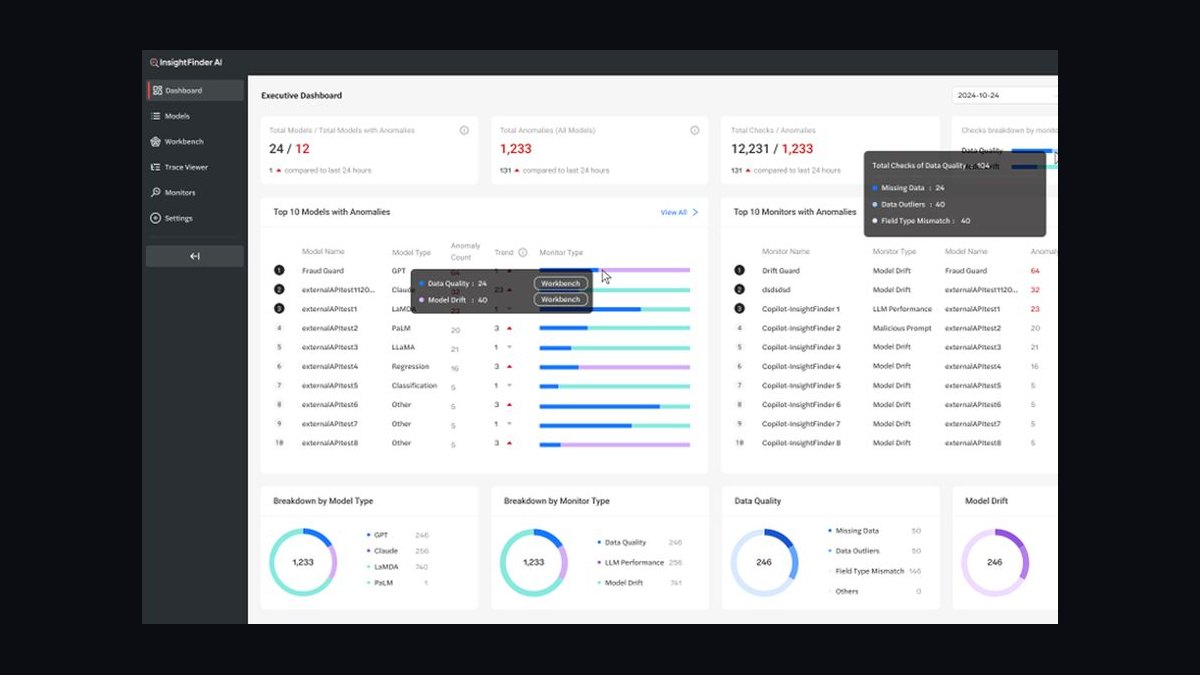Click the red up-trend arrow for externalAPItest2
This screenshot has width=1200, height=675.
click(509, 328)
